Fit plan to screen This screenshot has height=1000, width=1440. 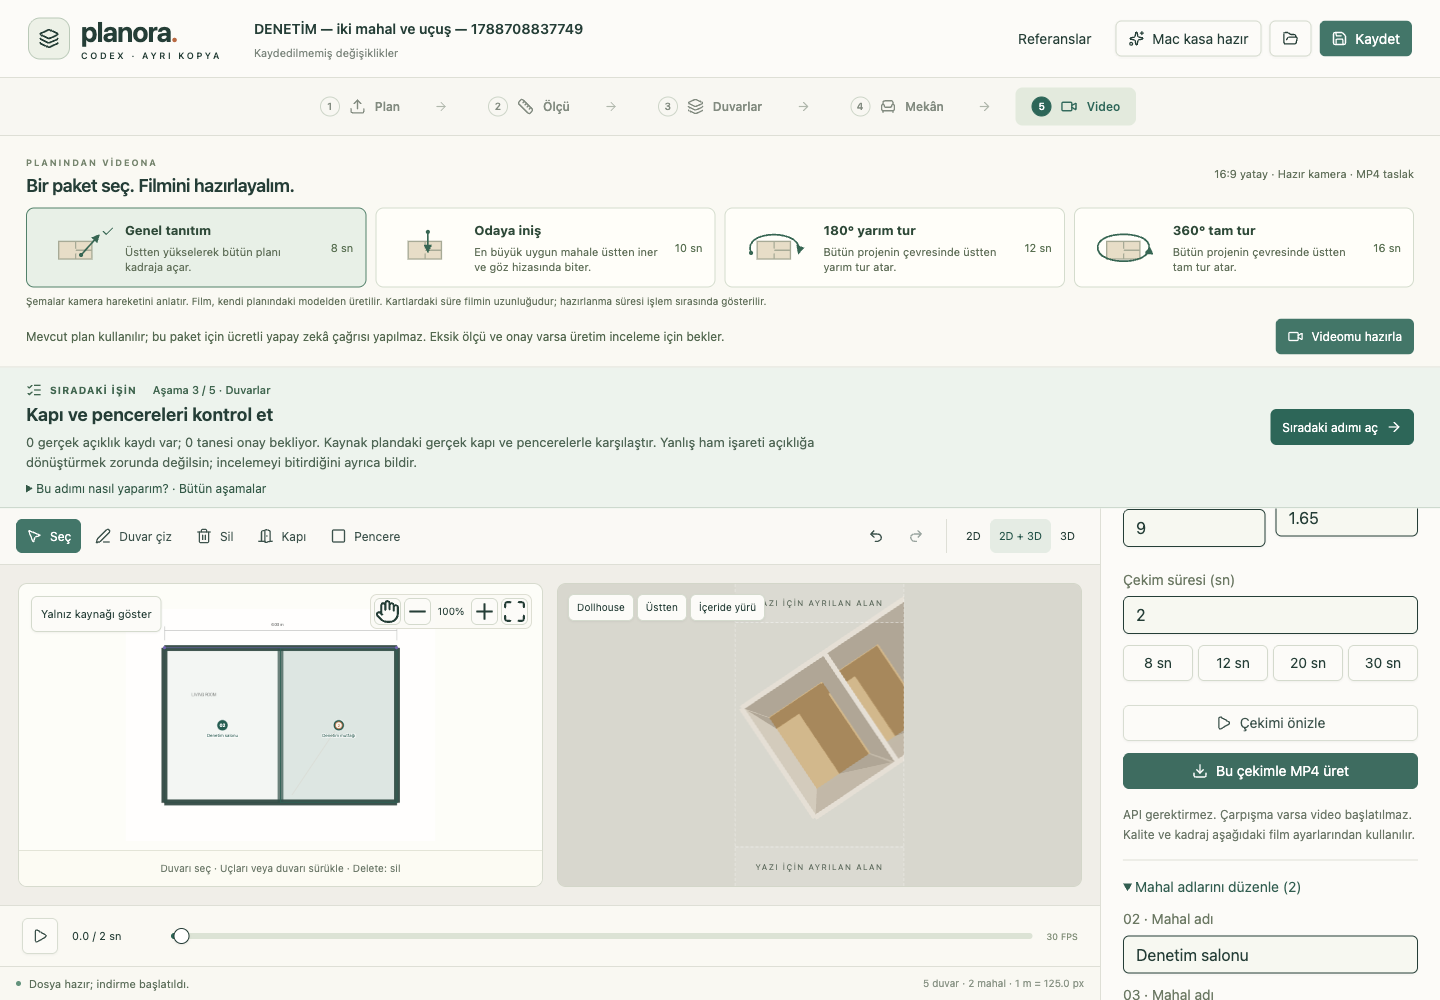(514, 611)
